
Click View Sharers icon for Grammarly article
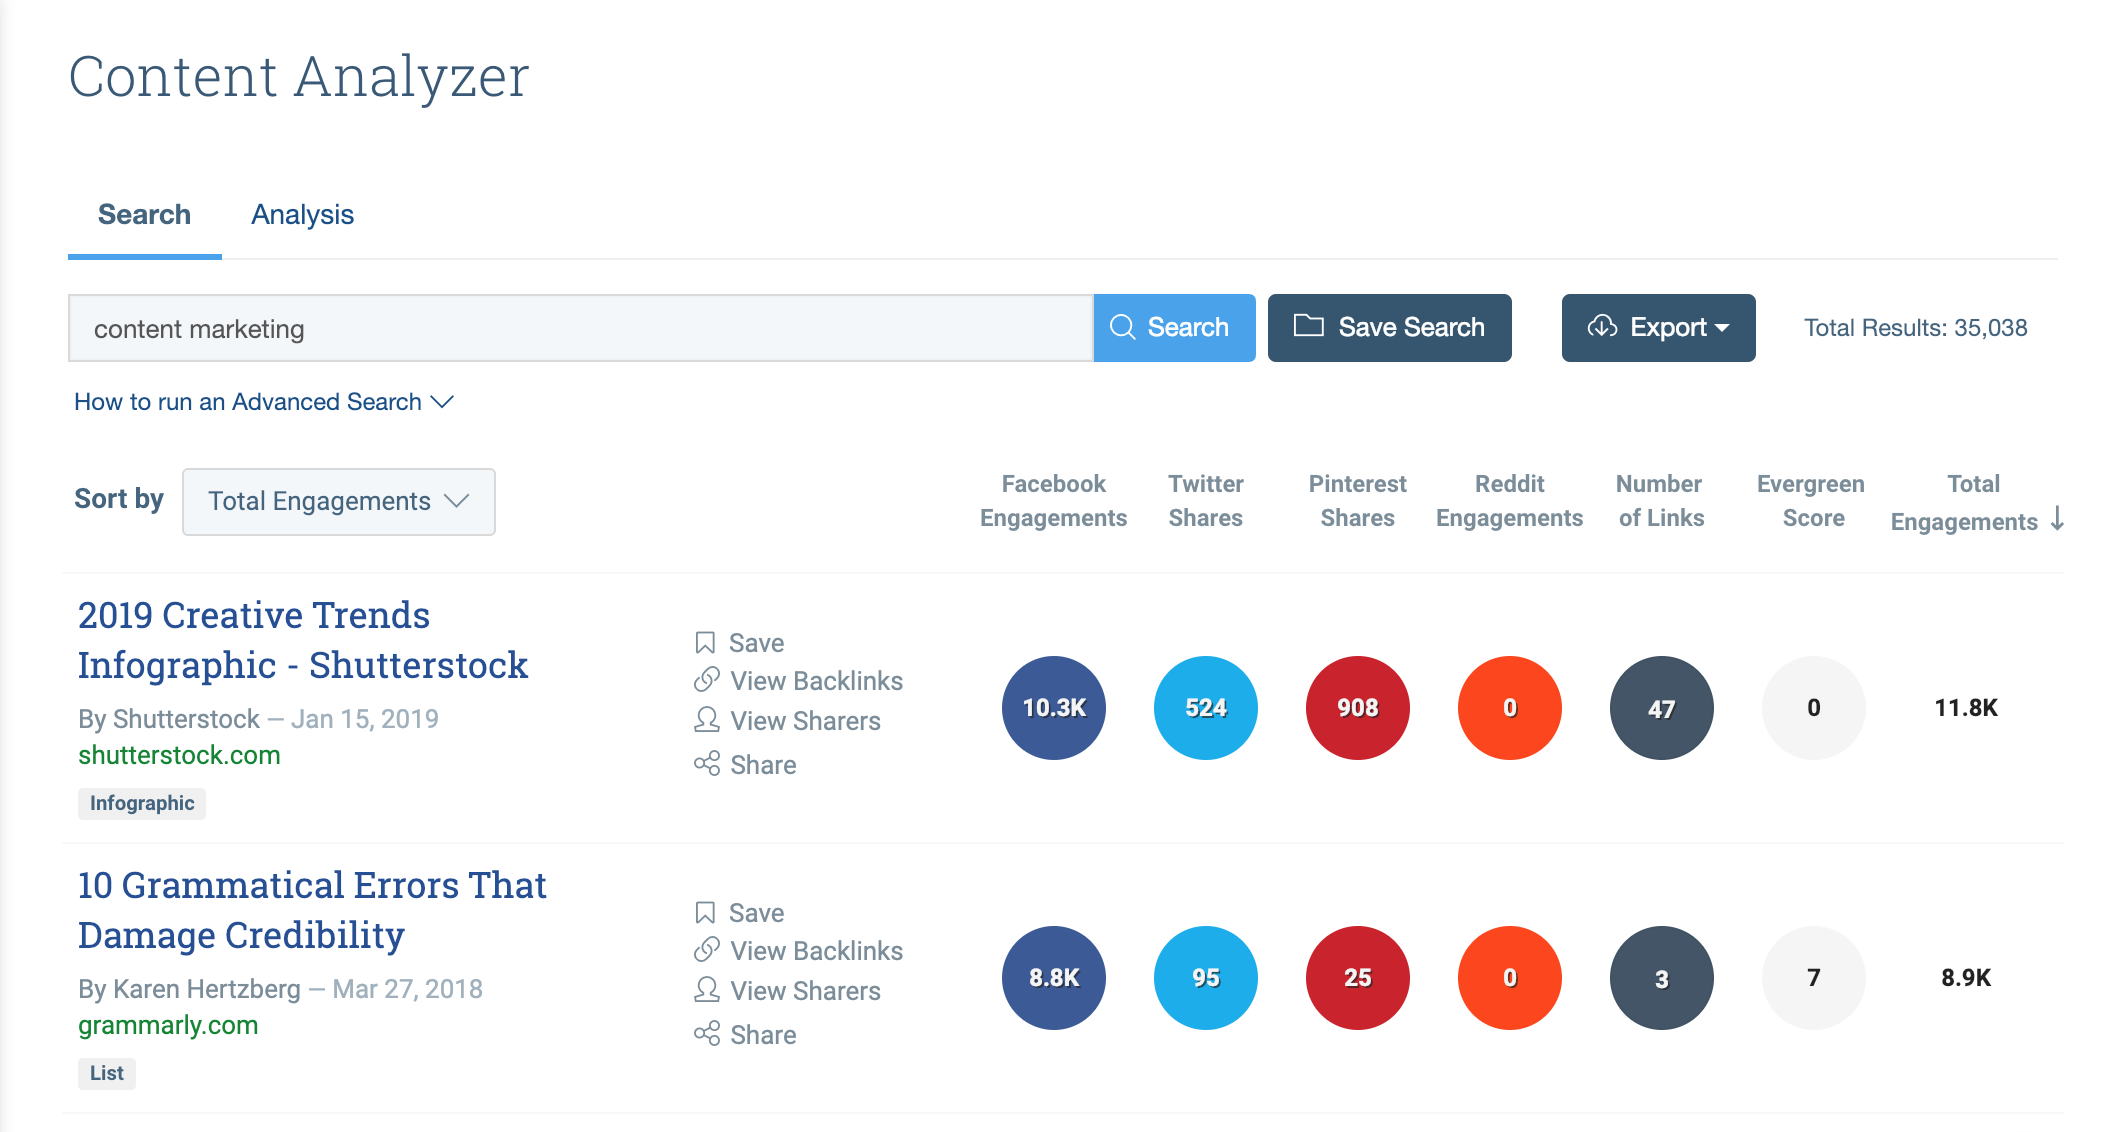707,990
